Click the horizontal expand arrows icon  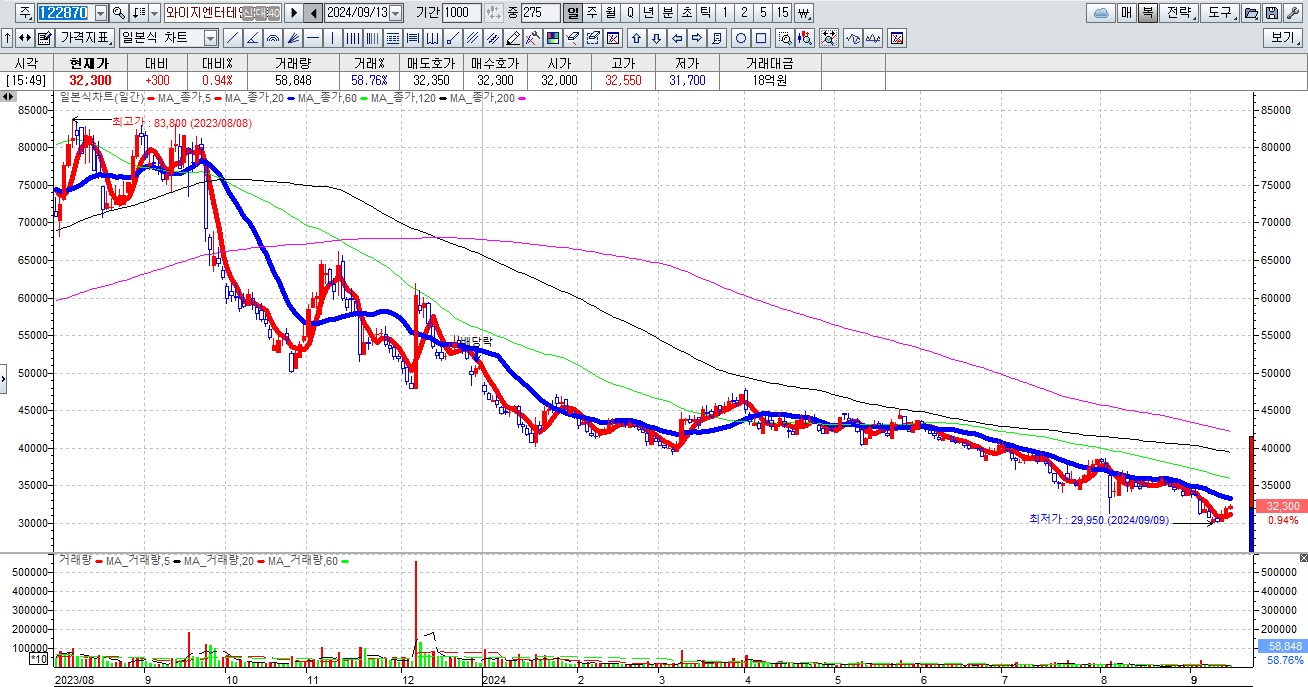tap(24, 37)
